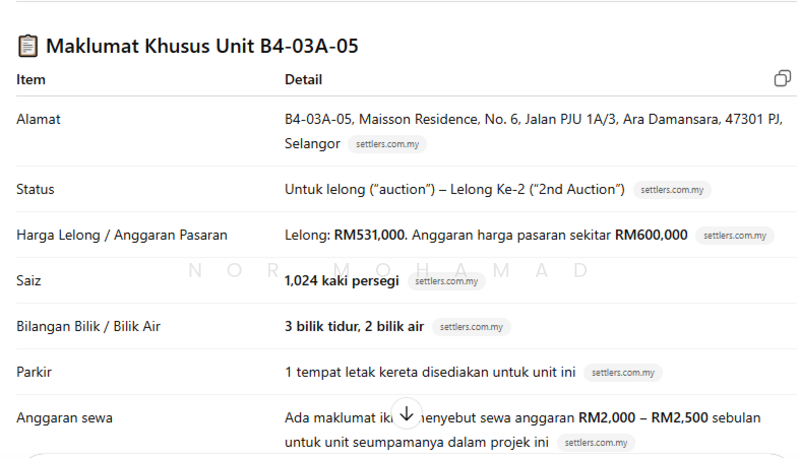Screen dimensions: 800x458
Task: Select the Alamat row label
Action: (38, 119)
